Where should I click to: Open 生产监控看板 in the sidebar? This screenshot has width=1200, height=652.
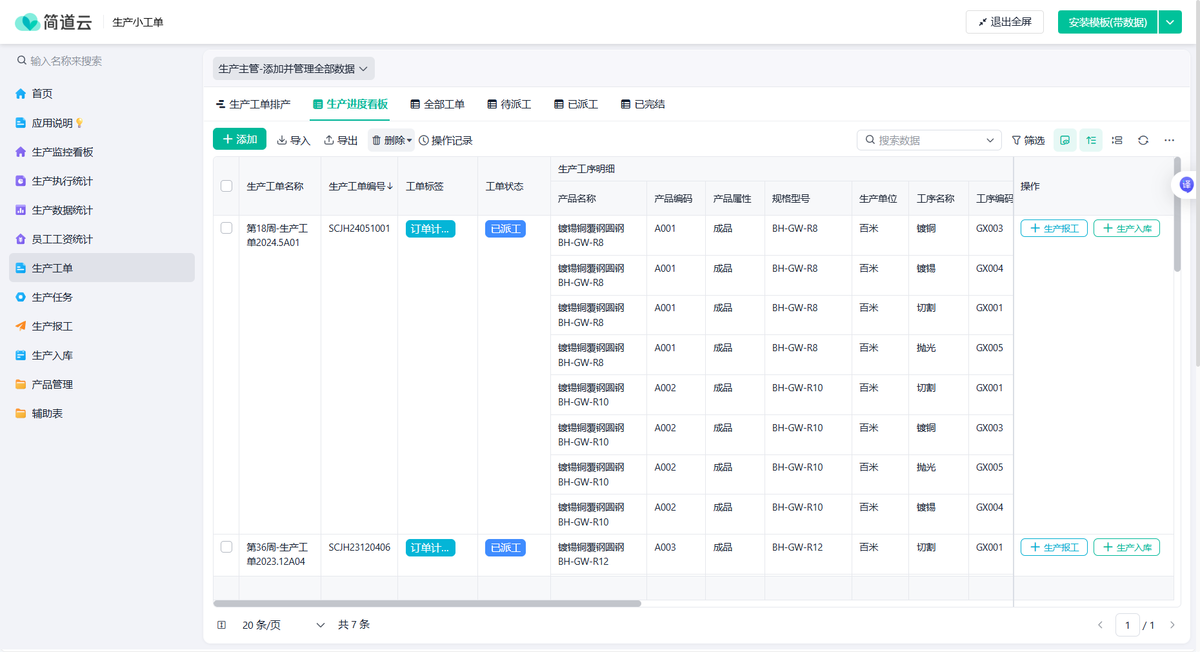pos(62,152)
